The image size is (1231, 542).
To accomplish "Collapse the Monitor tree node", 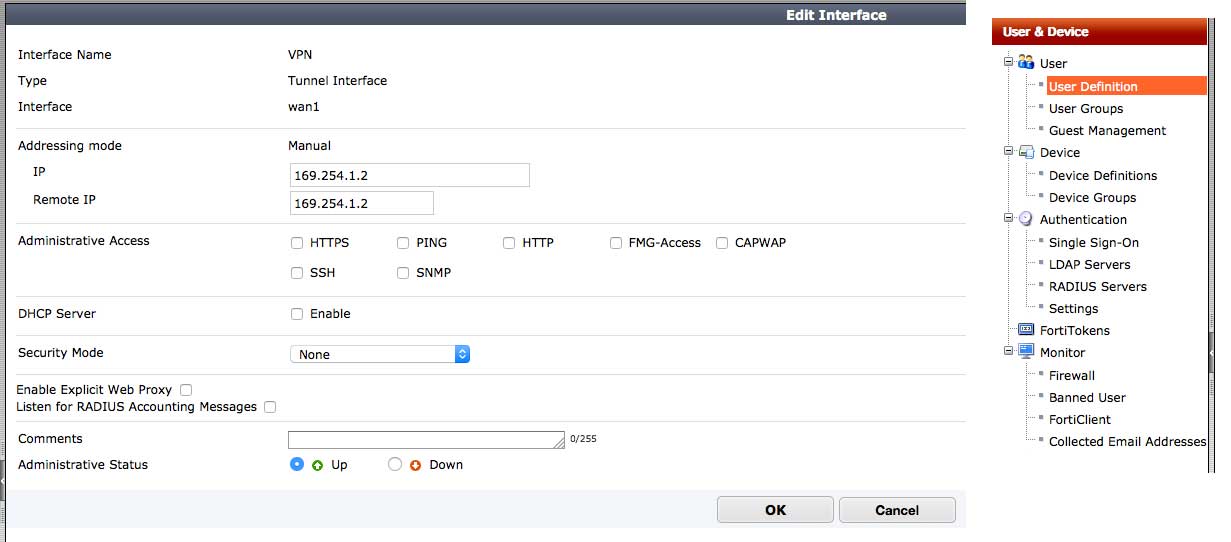I will click(1009, 352).
